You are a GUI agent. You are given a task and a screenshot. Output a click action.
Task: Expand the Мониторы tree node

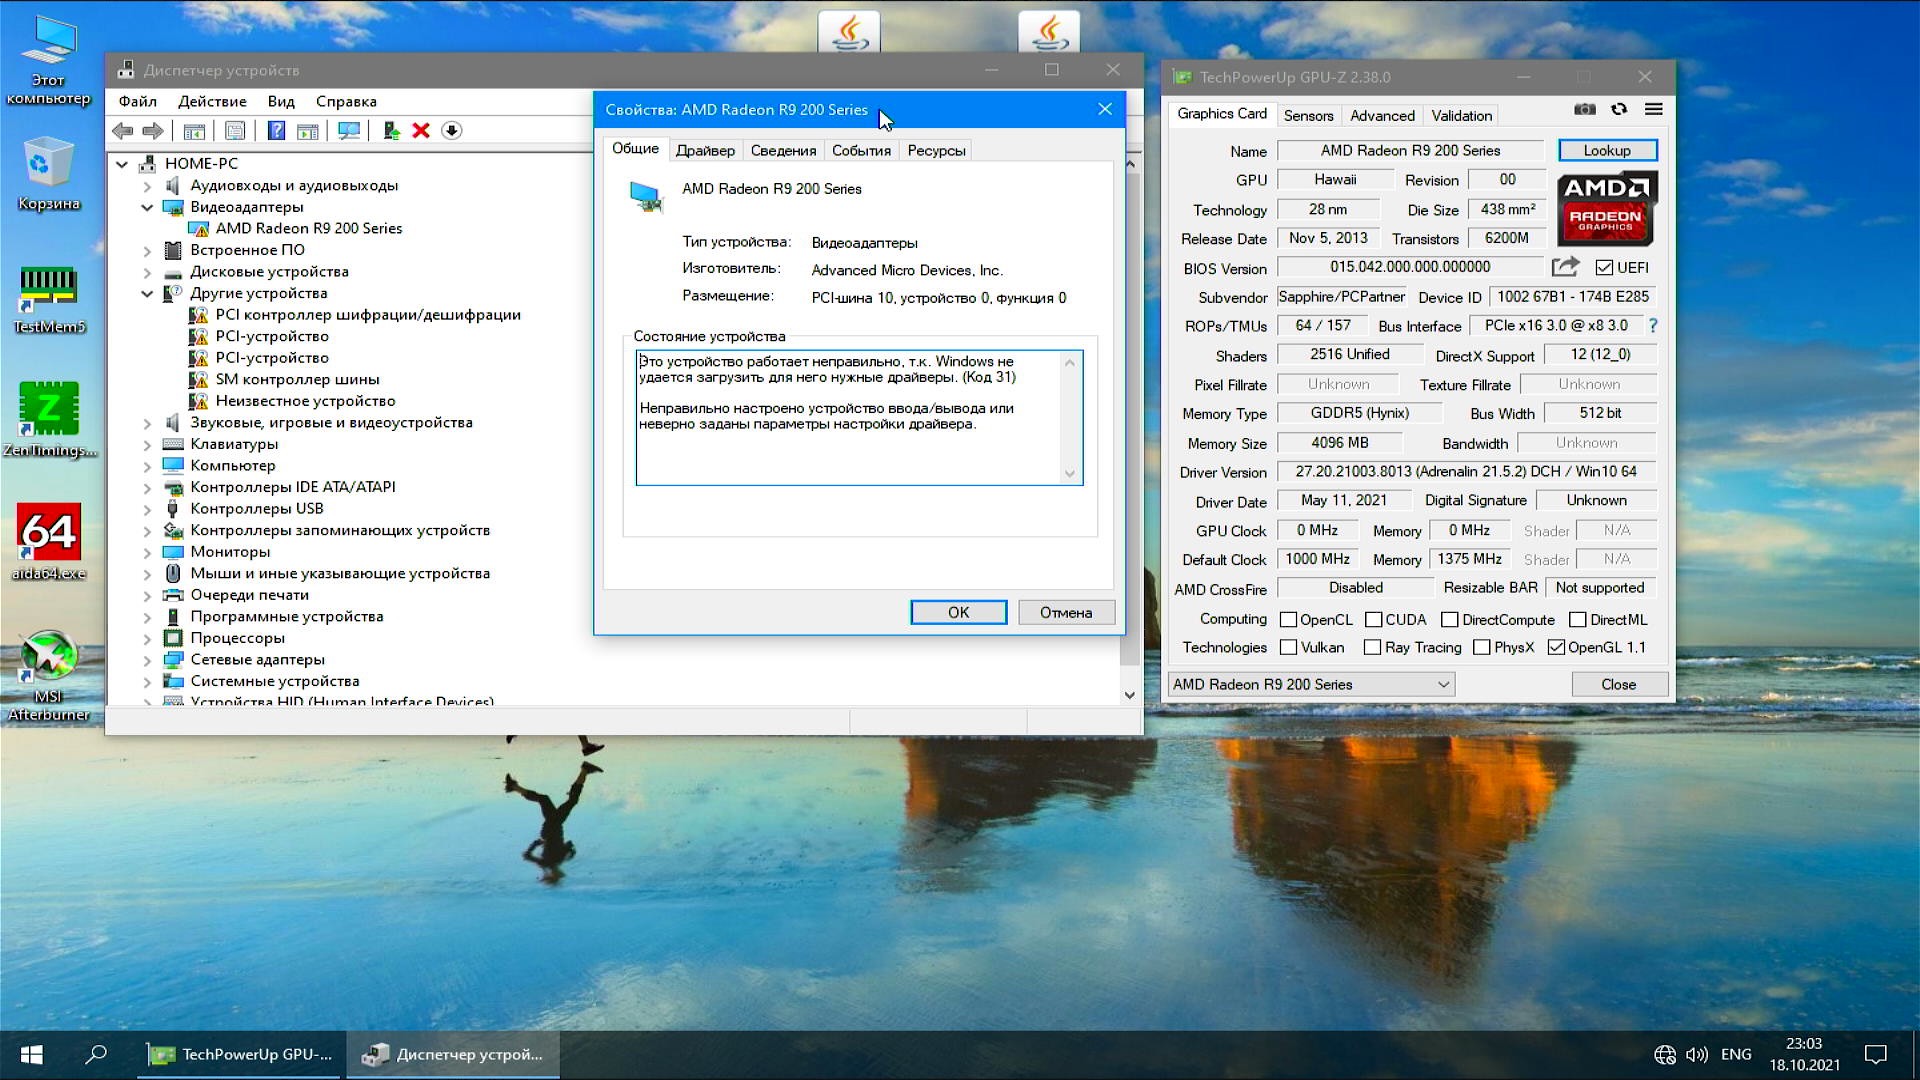point(147,552)
